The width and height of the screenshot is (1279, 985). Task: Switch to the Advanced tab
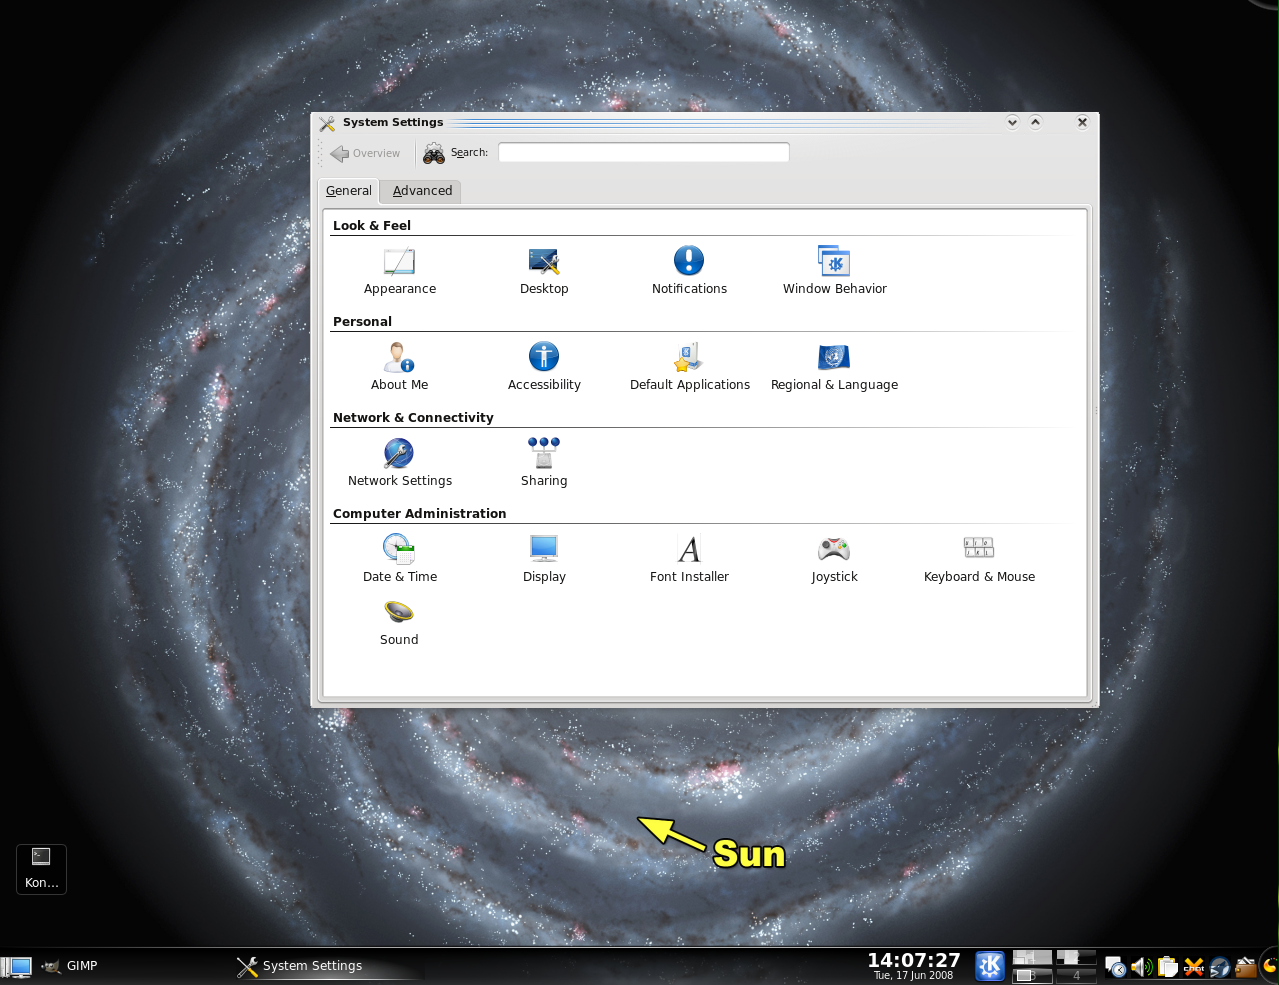pos(422,191)
